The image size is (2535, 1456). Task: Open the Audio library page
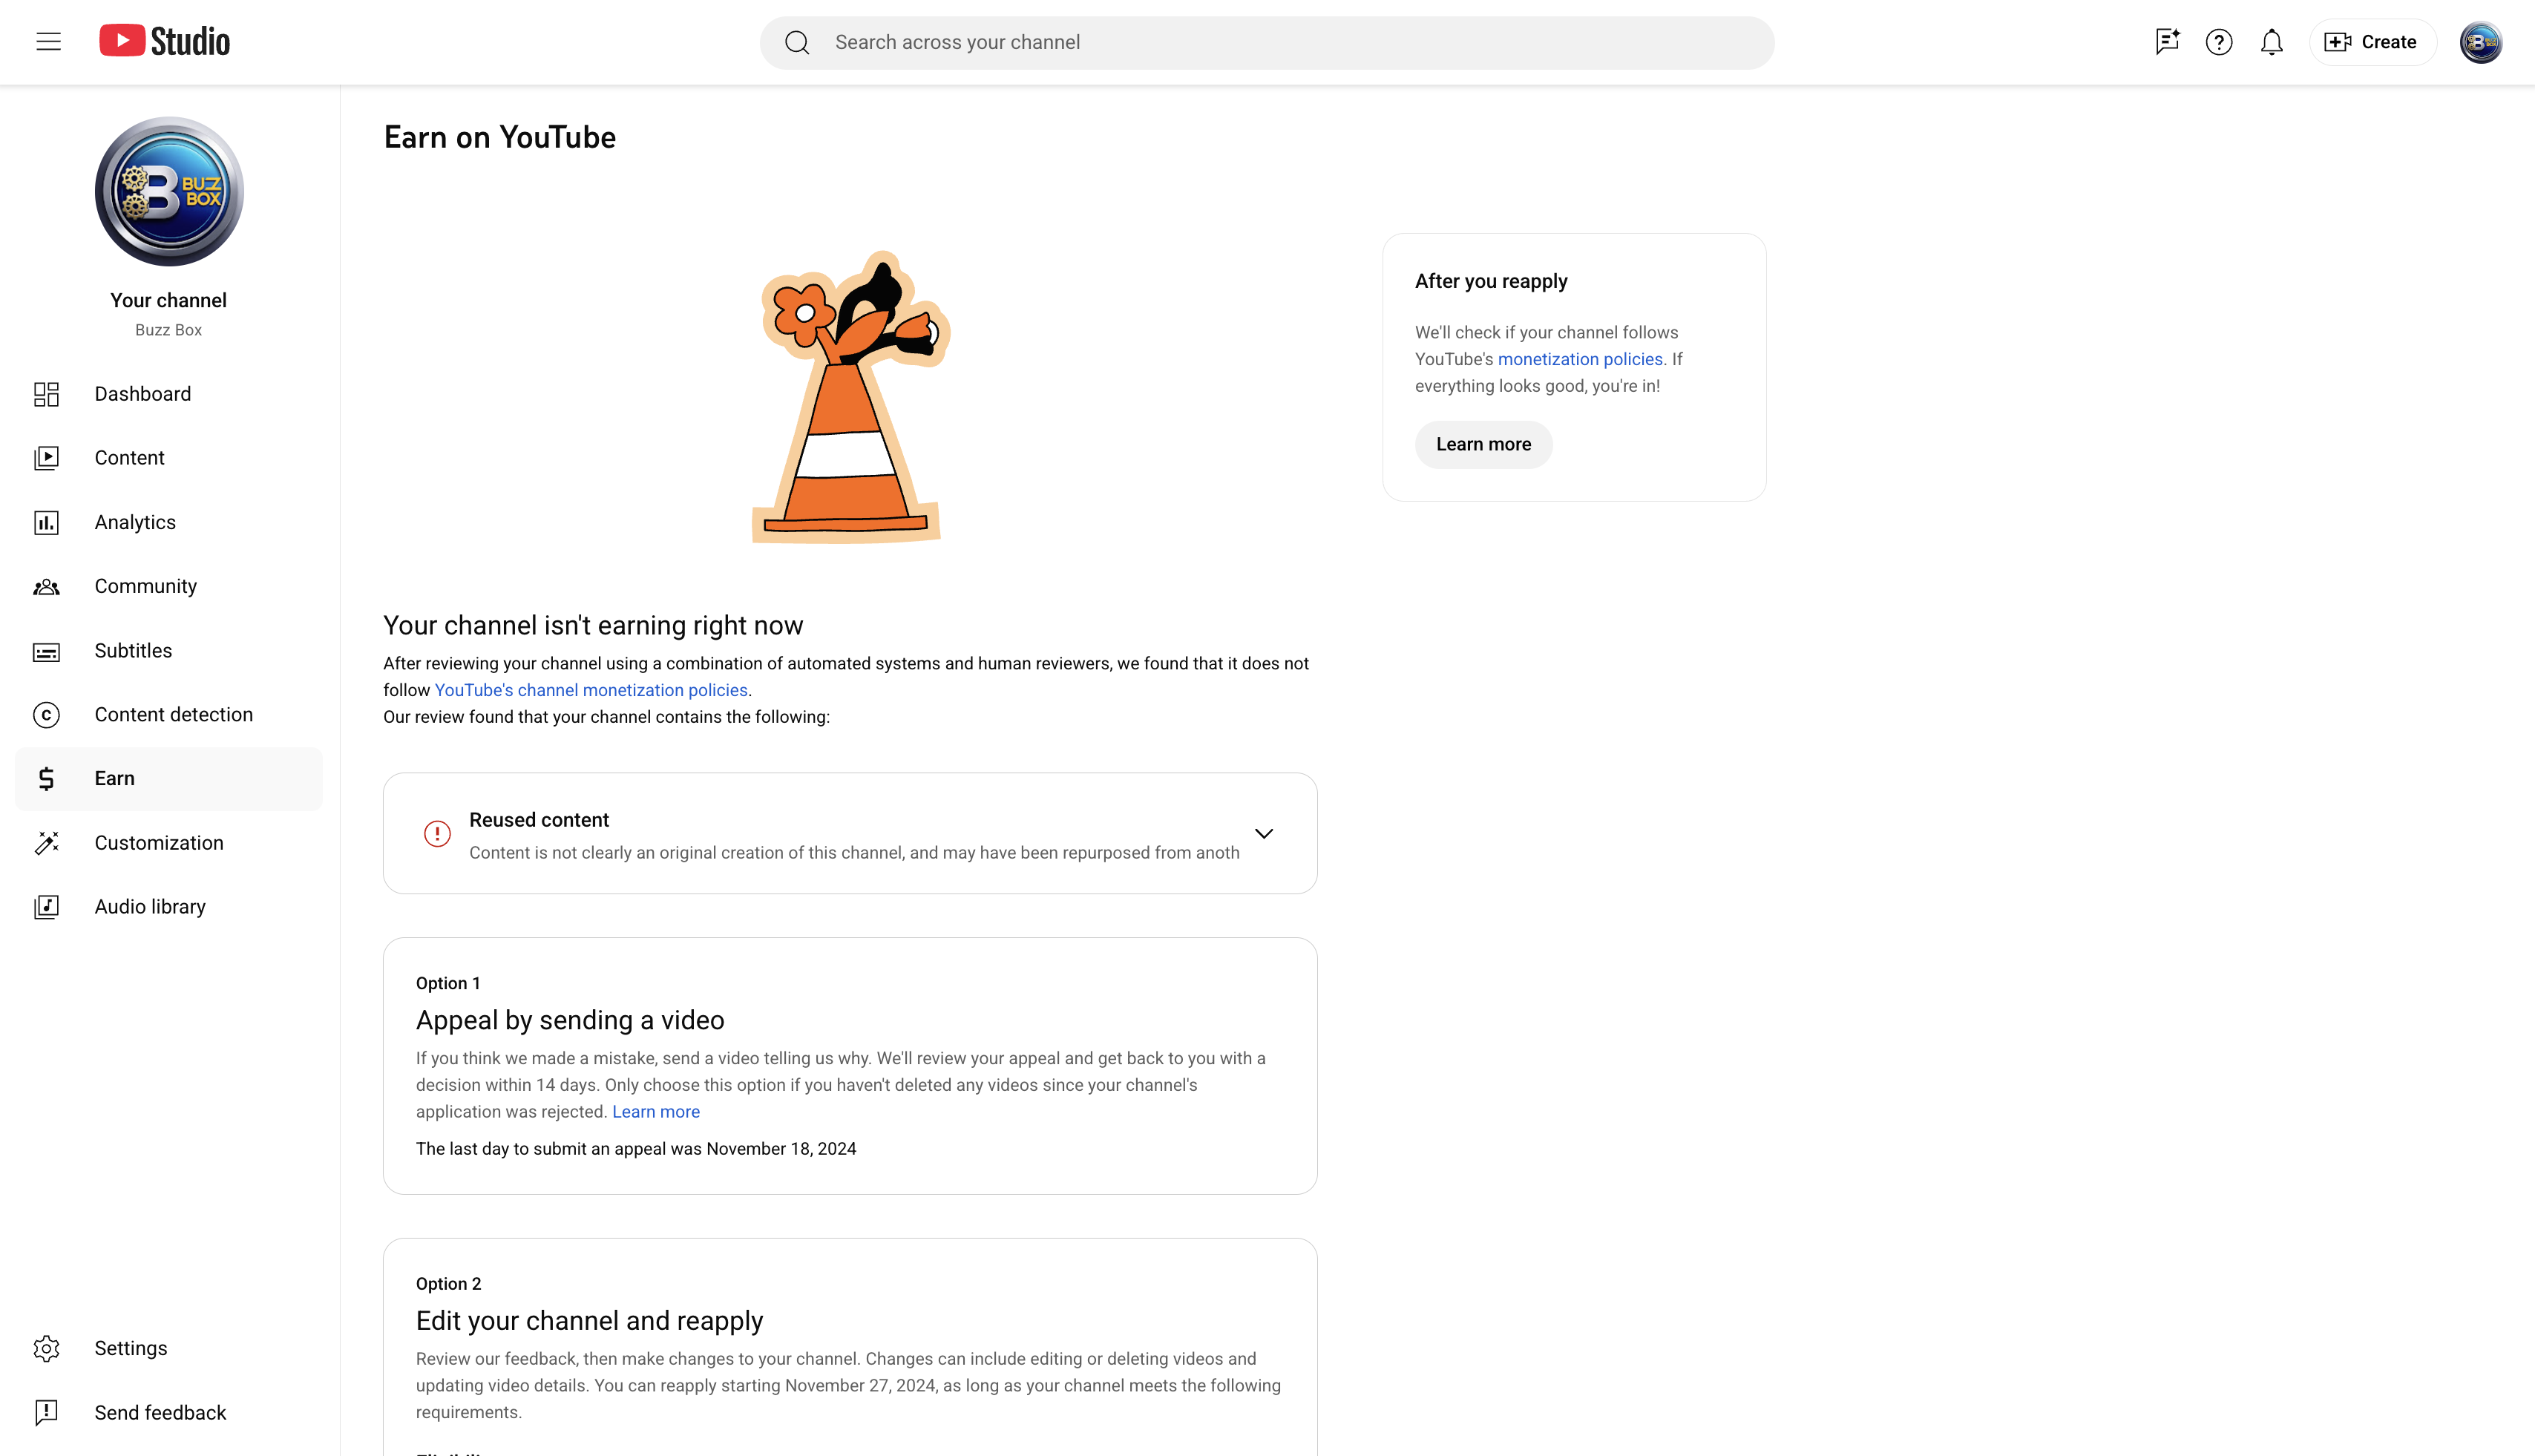point(168,907)
